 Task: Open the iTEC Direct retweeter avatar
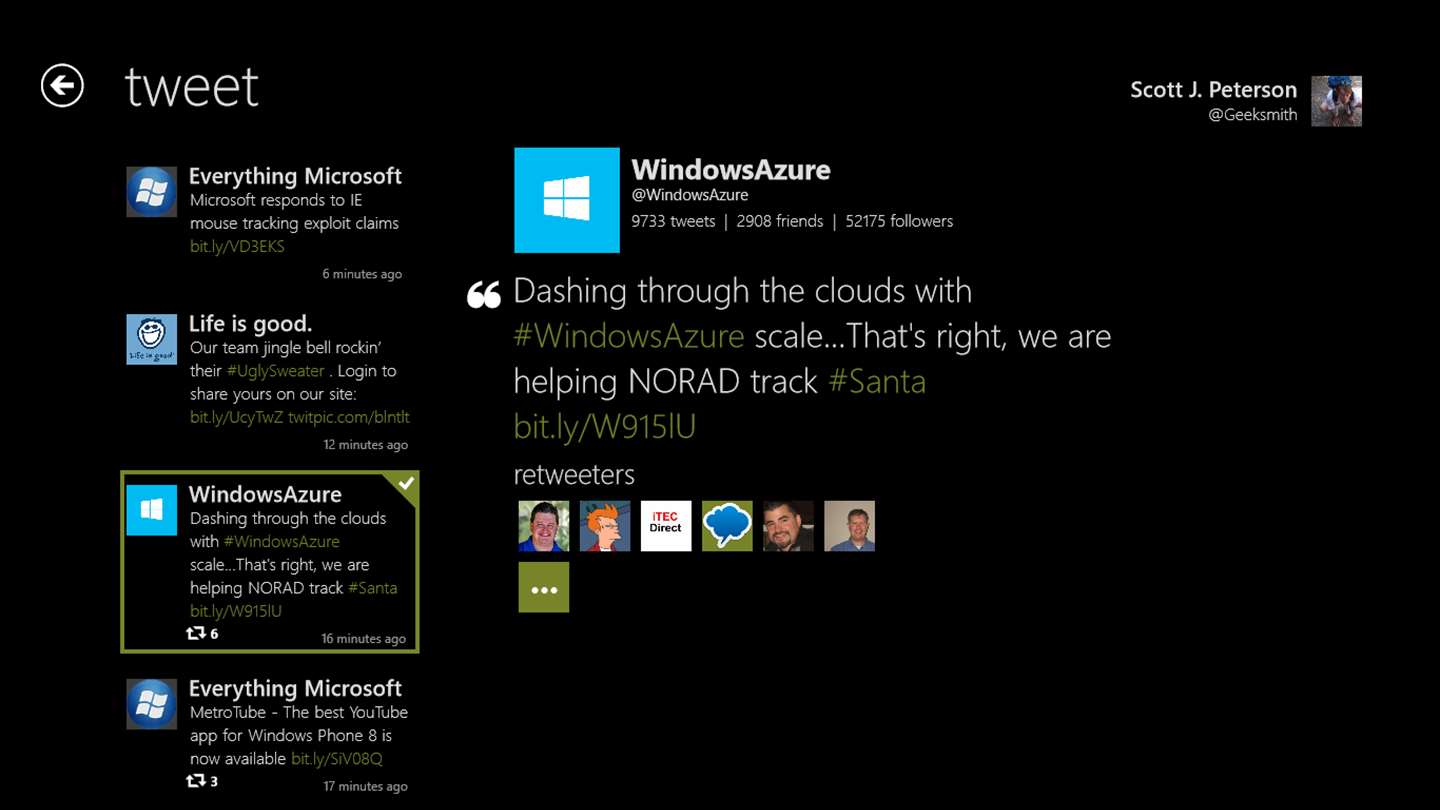tap(666, 526)
